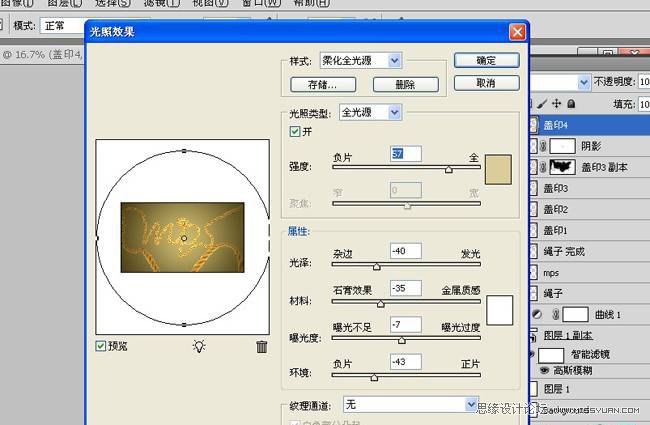Image resolution: width=650 pixels, height=425 pixels.
Task: Select the 绳子 完成 layer
Action: 589,251
